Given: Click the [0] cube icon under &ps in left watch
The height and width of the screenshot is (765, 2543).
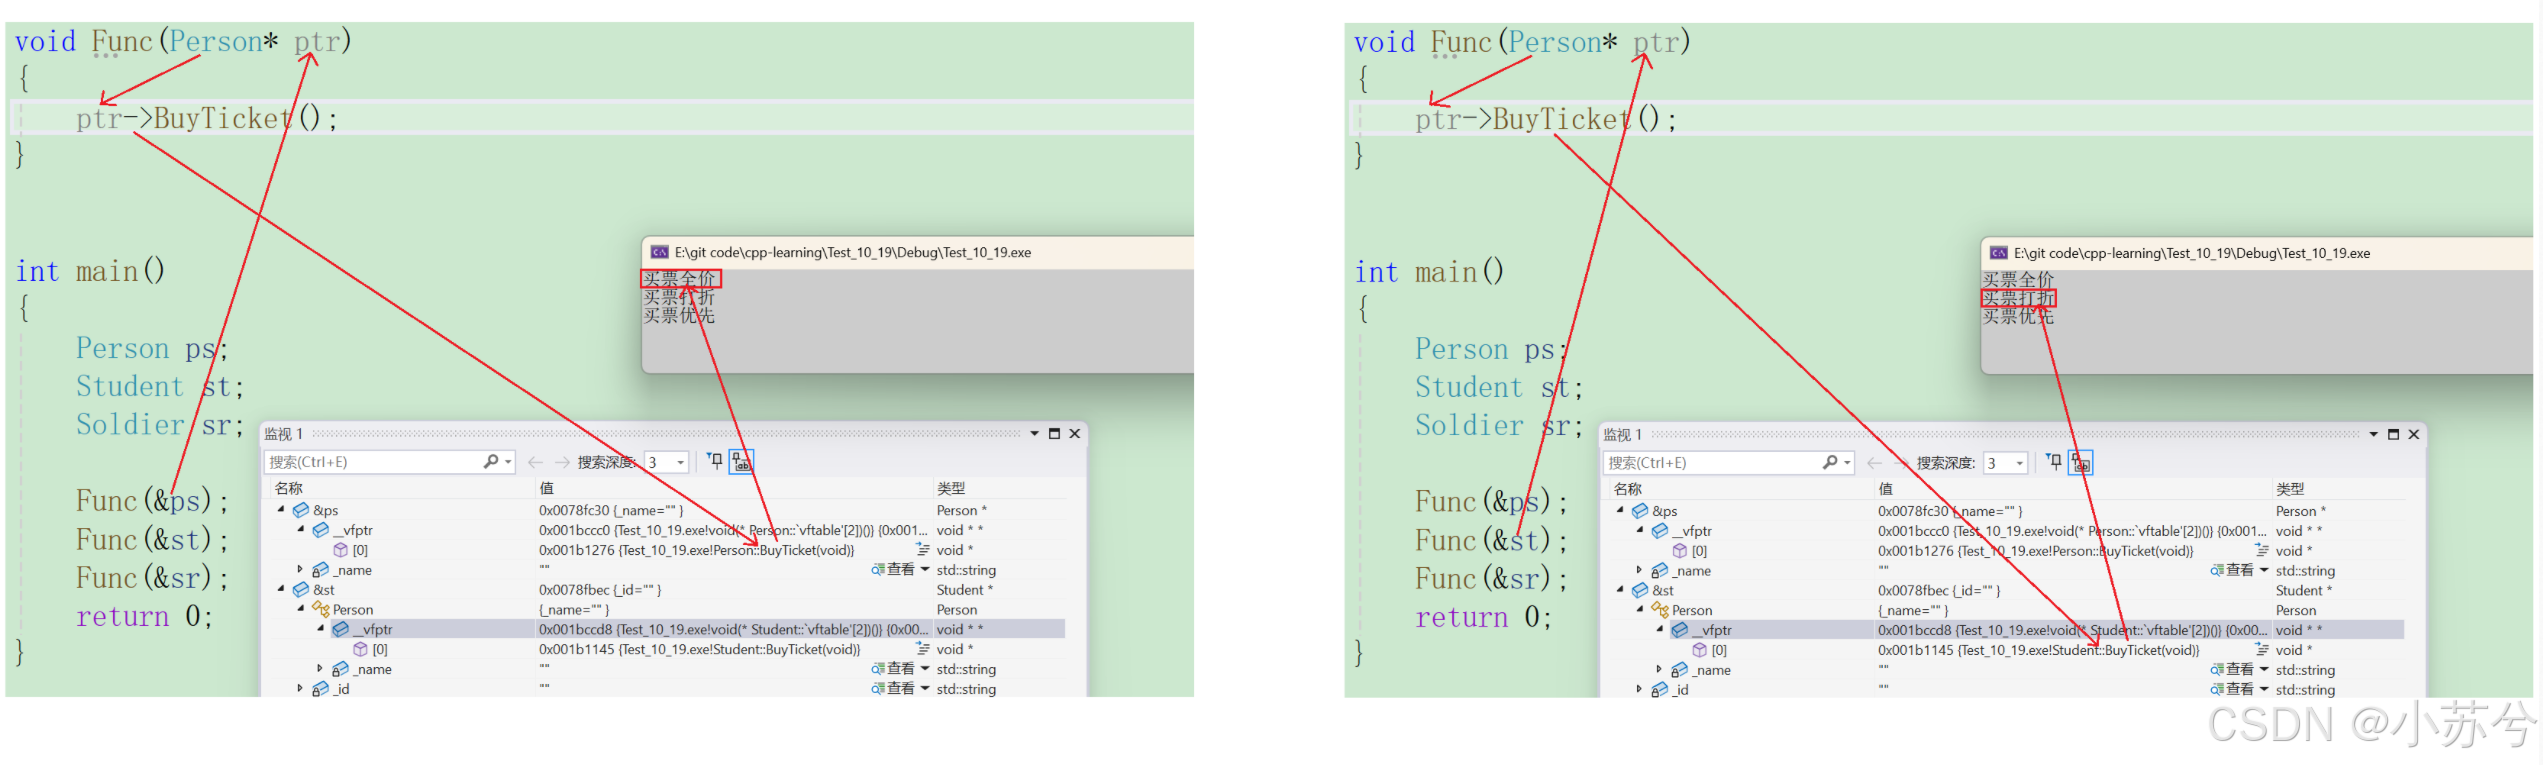Looking at the screenshot, I should tap(341, 550).
